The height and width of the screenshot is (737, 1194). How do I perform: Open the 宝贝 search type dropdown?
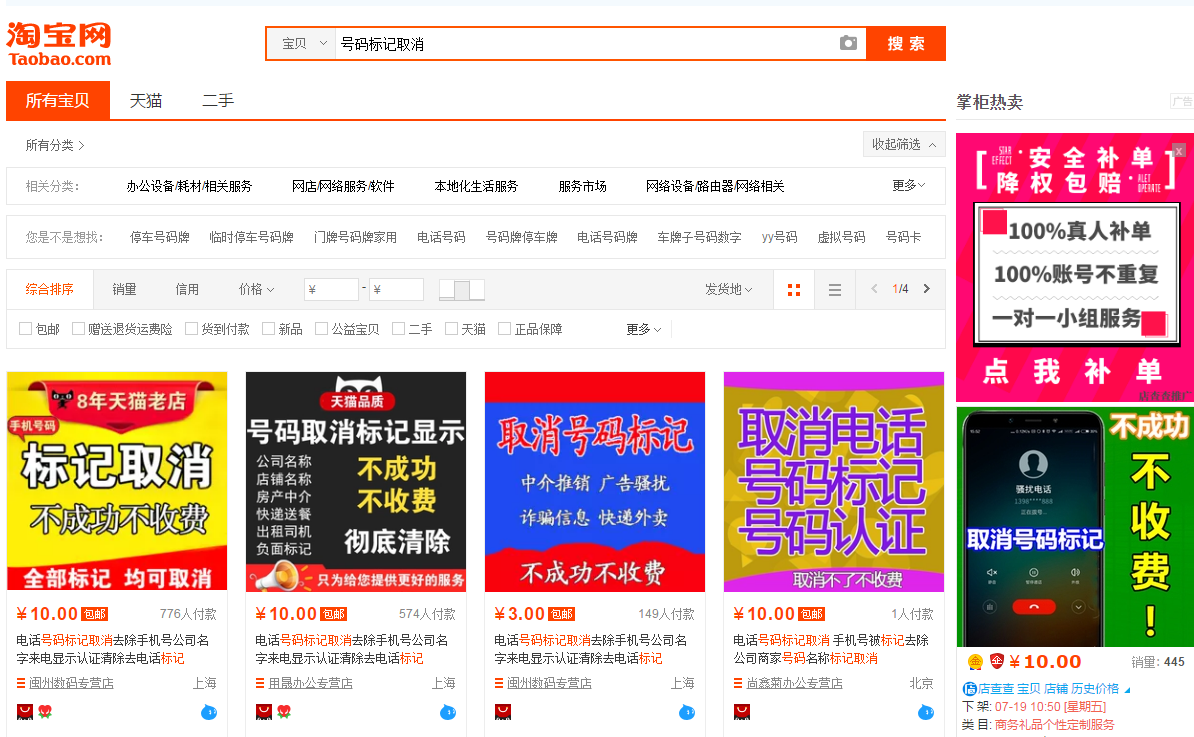coord(304,43)
